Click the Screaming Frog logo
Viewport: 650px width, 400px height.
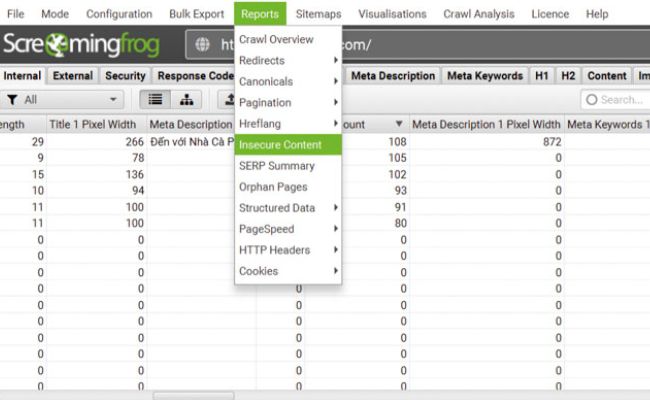pyautogui.click(x=88, y=45)
